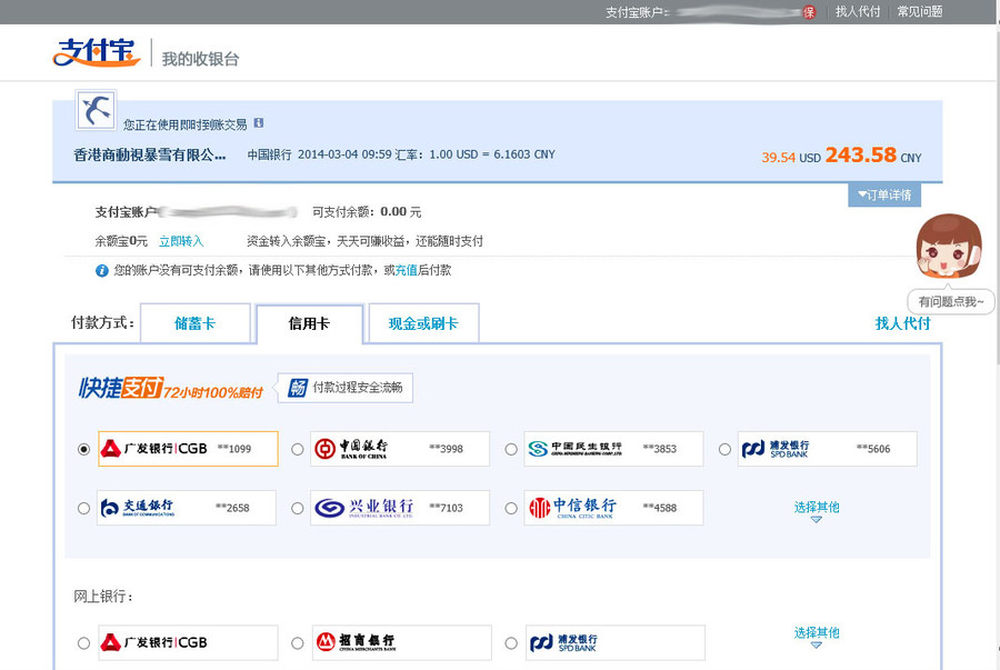Click the 网上银行 section label
The height and width of the screenshot is (670, 1000).
pyautogui.click(x=103, y=597)
